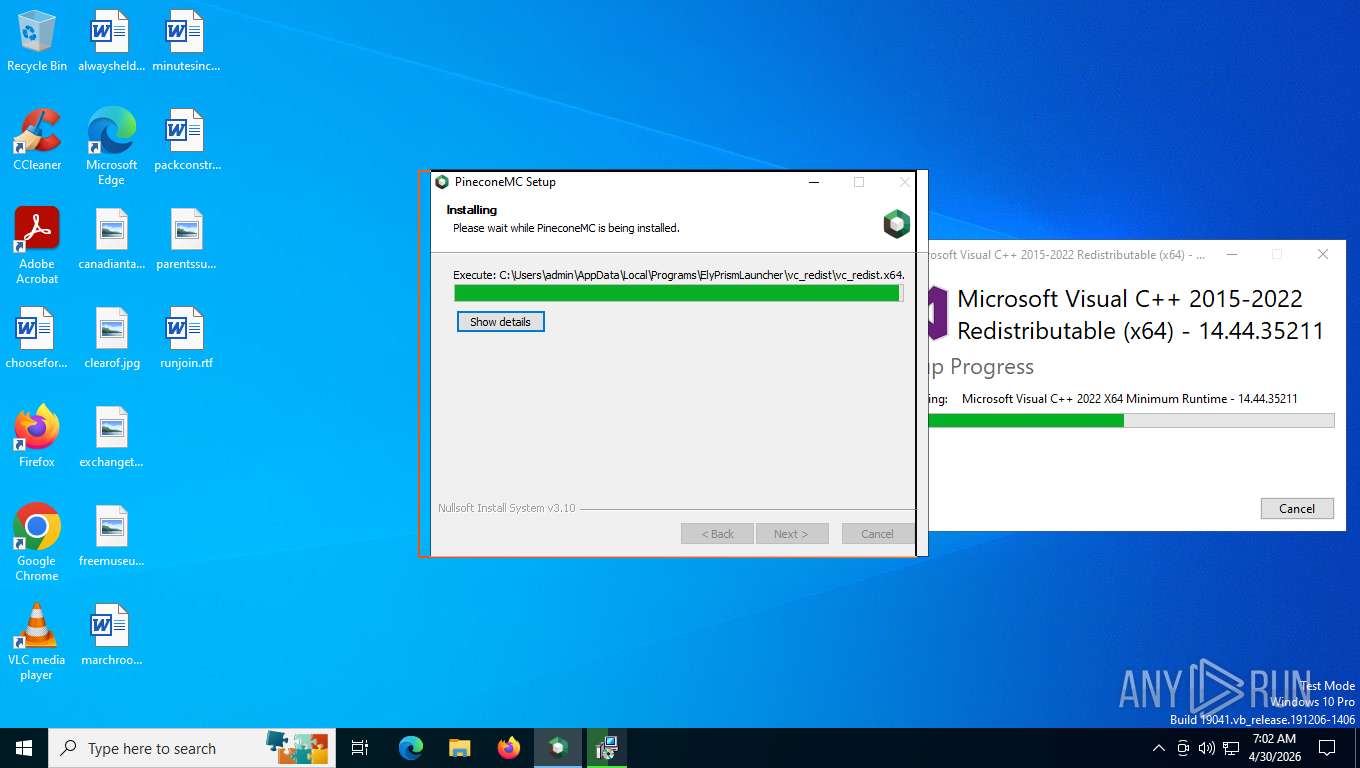This screenshot has width=1360, height=768.
Task: Open the Edge icon in the taskbar
Action: (411, 748)
